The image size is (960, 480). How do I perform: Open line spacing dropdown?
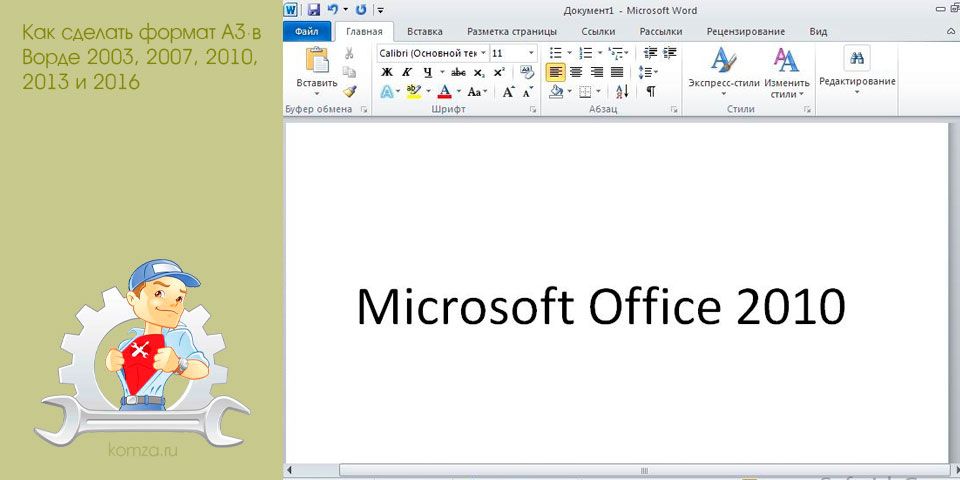click(648, 72)
